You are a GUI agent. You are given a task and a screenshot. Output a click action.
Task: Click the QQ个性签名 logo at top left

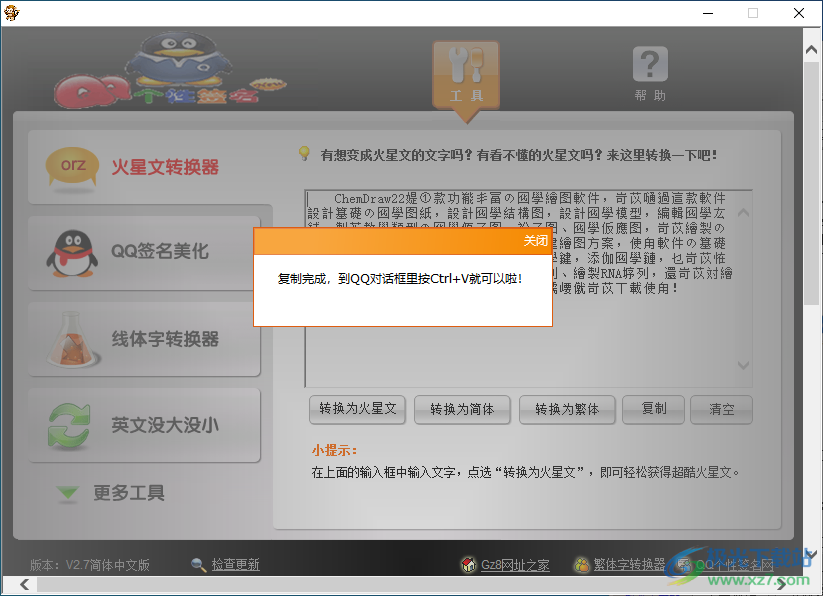170,70
